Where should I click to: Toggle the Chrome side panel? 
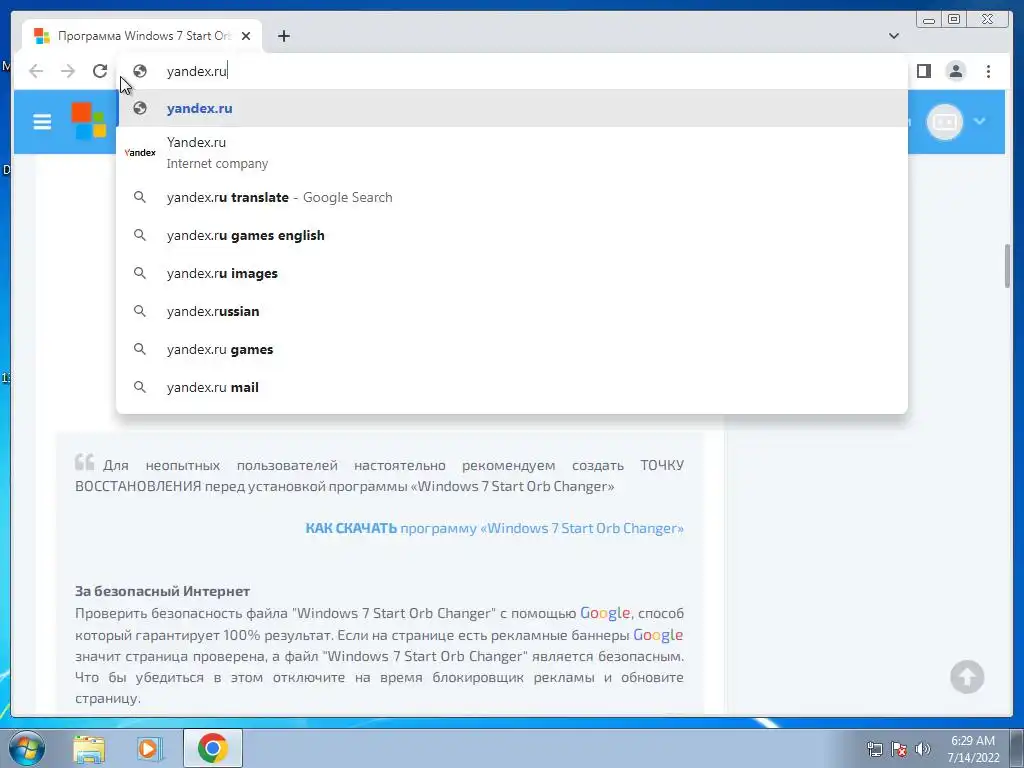tap(923, 71)
